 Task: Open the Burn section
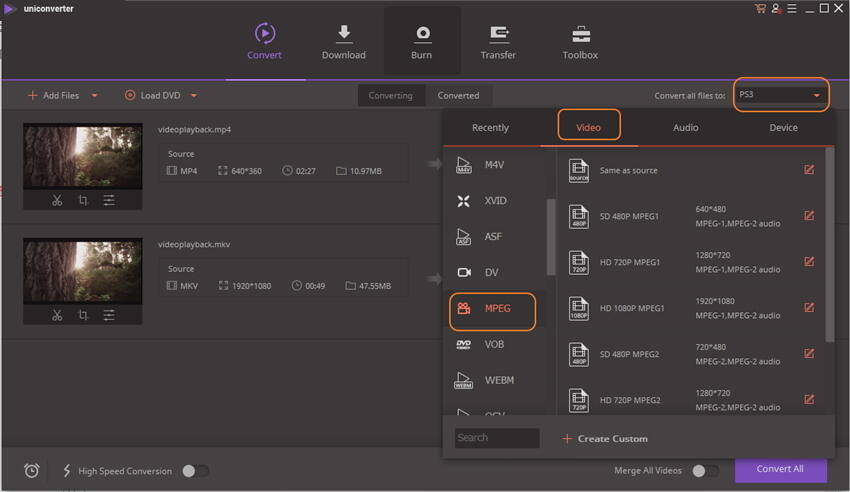422,41
